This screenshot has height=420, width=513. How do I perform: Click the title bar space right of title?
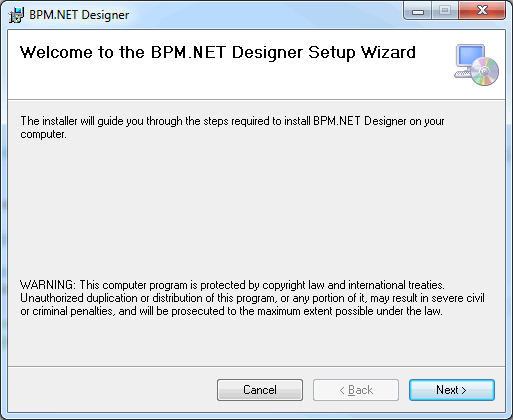click(265, 15)
